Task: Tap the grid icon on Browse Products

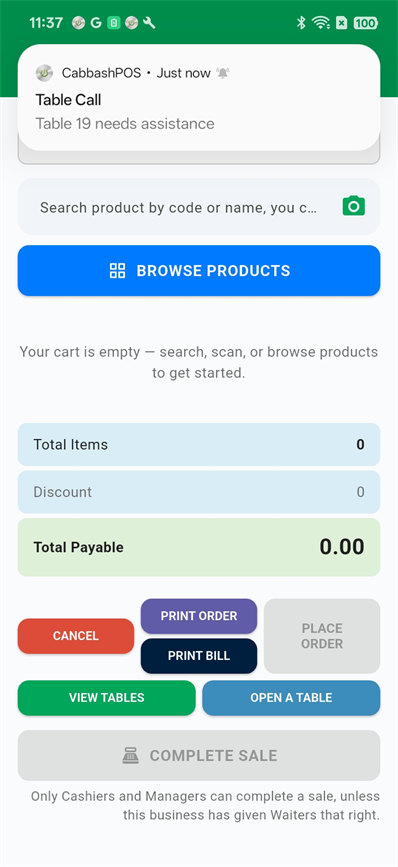Action: click(117, 270)
